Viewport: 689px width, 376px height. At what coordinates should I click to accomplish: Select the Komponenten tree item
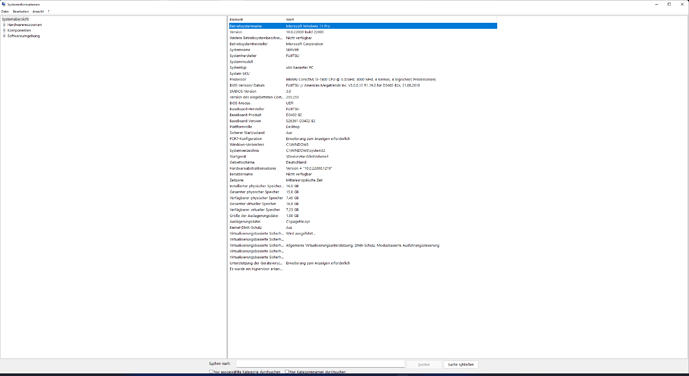click(x=19, y=31)
